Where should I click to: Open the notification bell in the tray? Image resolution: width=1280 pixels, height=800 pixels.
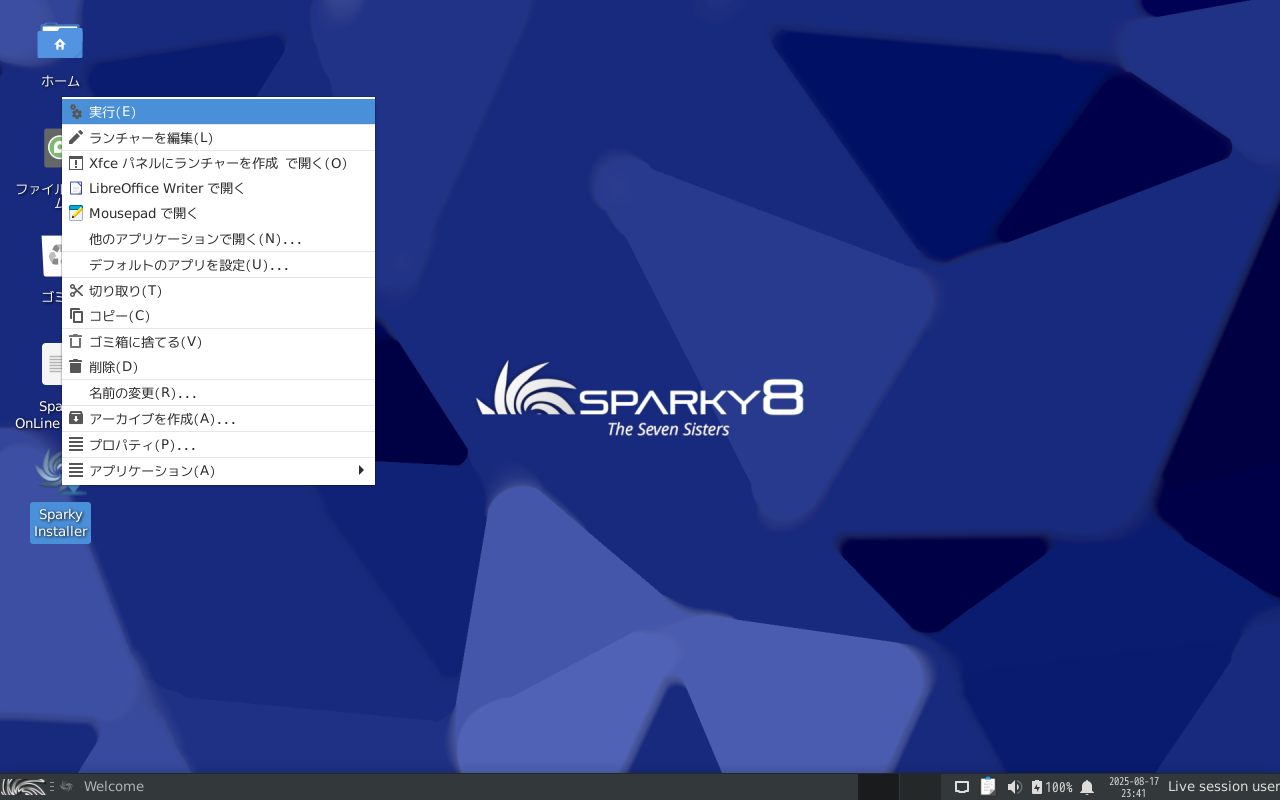(1087, 787)
